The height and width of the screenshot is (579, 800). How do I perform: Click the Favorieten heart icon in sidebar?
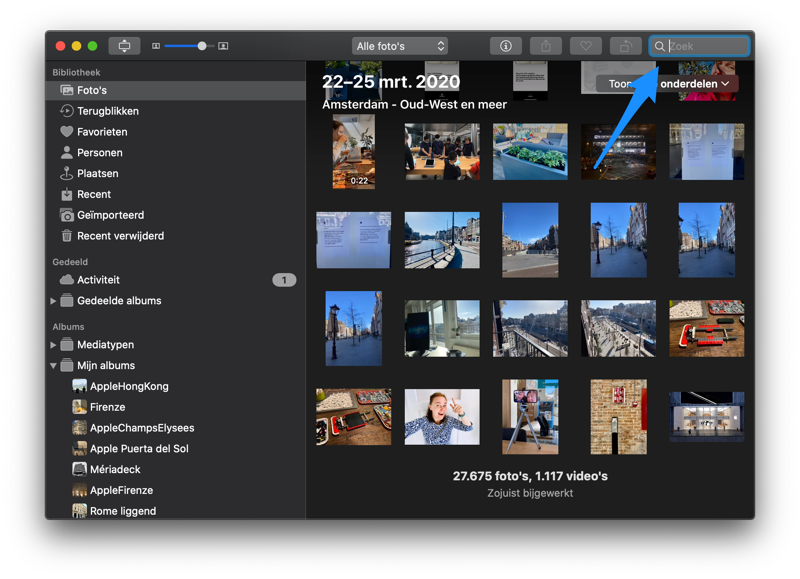pyautogui.click(x=66, y=132)
